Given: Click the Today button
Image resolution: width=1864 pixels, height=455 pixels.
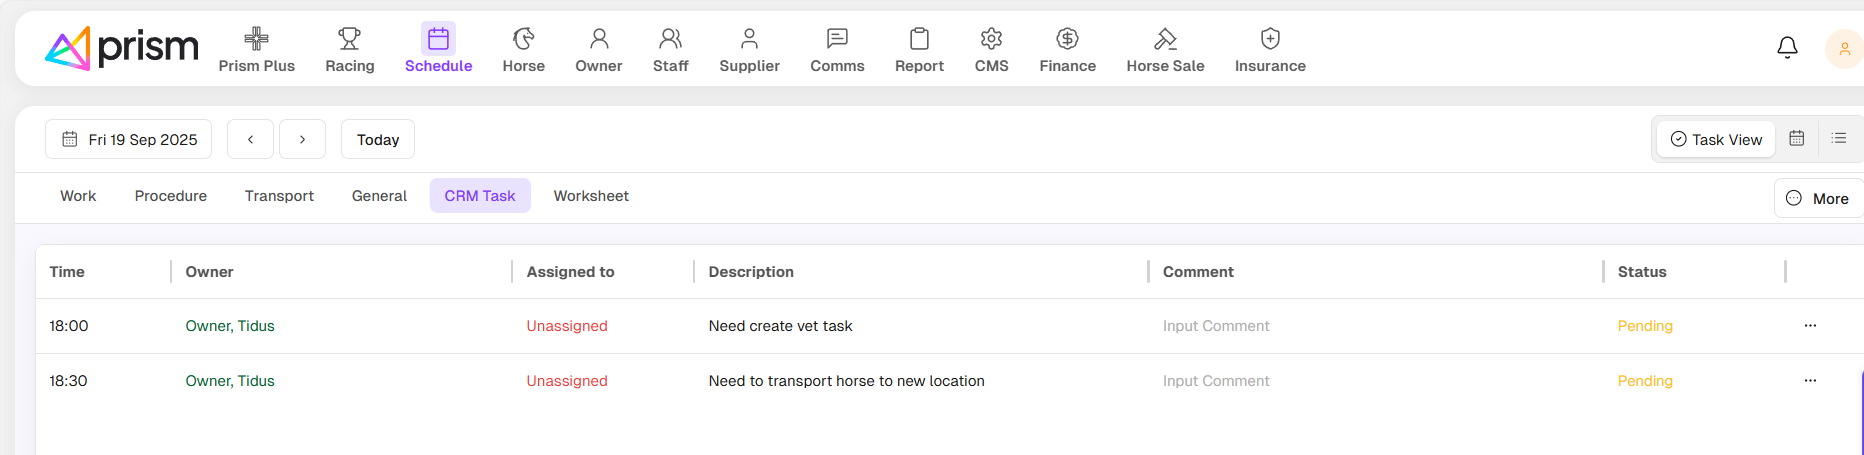Looking at the screenshot, I should coord(378,140).
